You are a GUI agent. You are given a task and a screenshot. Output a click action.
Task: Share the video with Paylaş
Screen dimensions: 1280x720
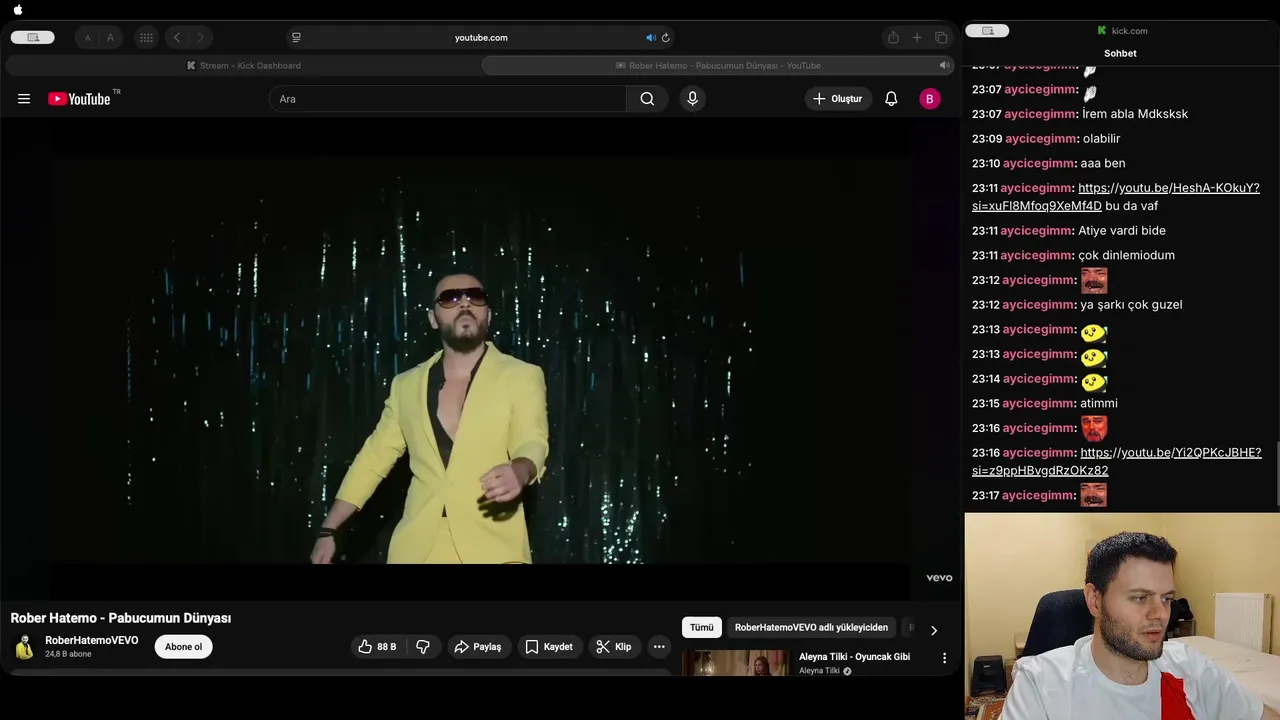478,647
